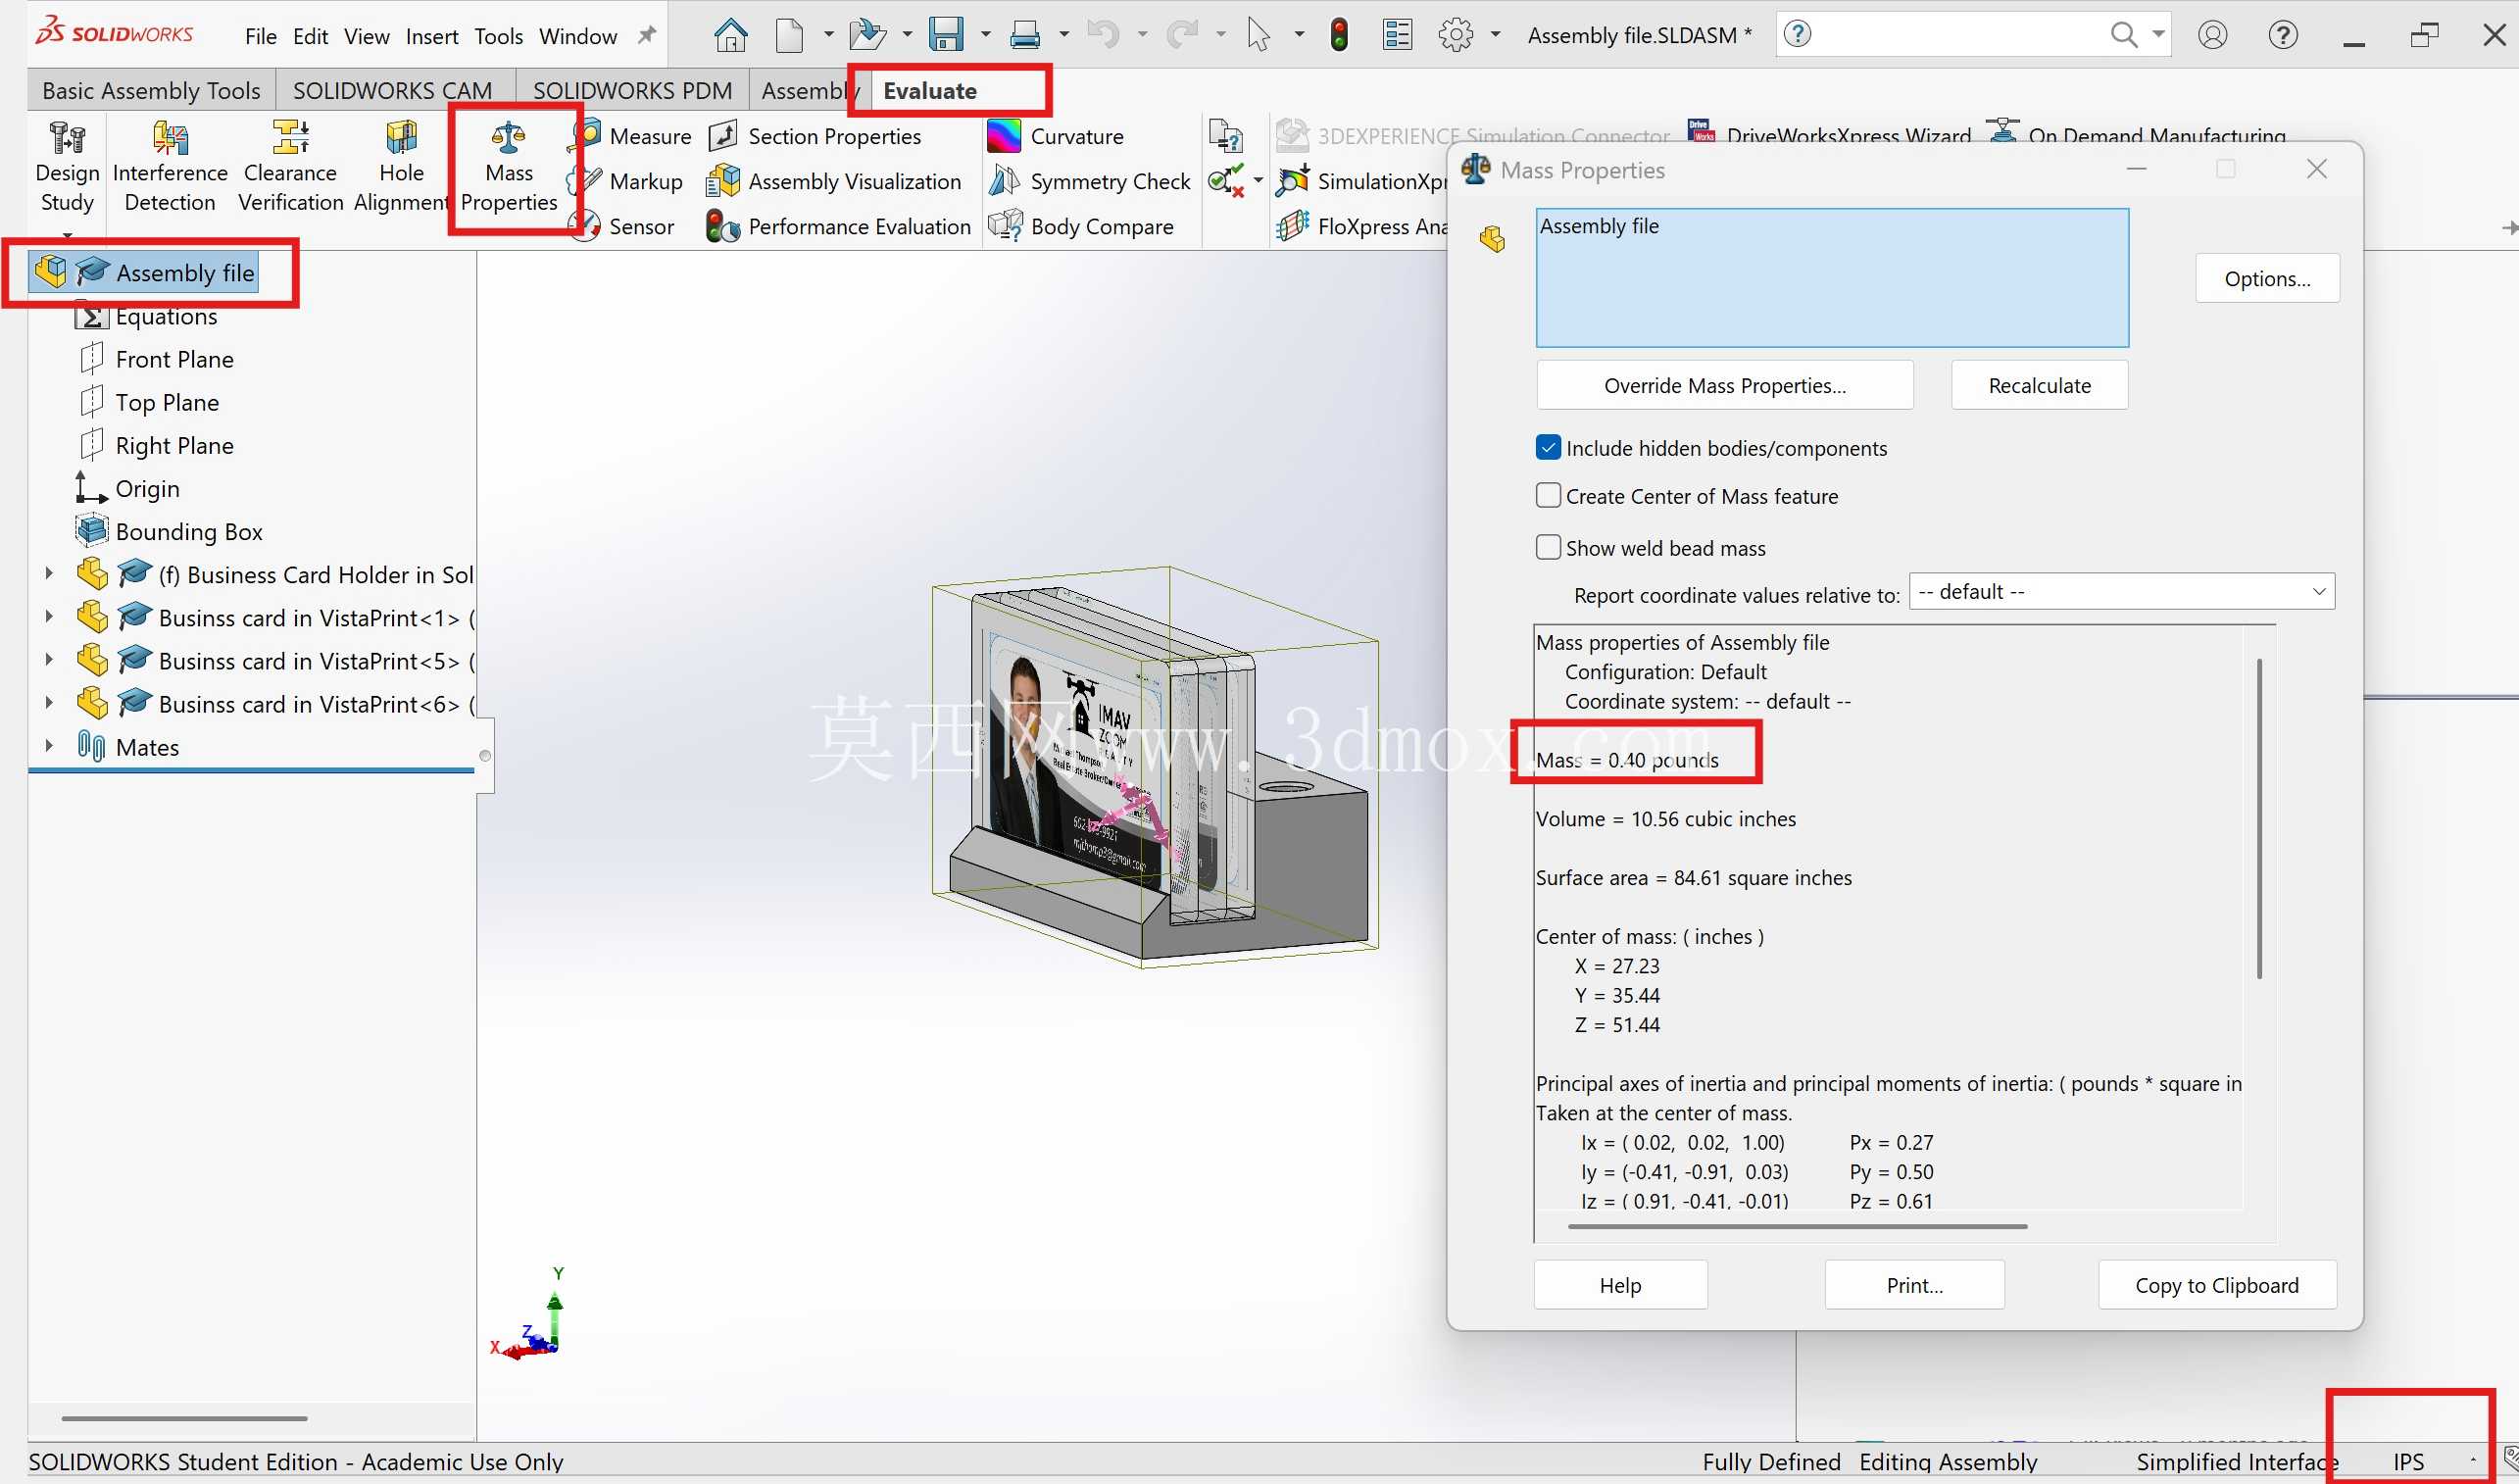Expand the Mates folder
The width and height of the screenshot is (2519, 1484).
coord(48,746)
